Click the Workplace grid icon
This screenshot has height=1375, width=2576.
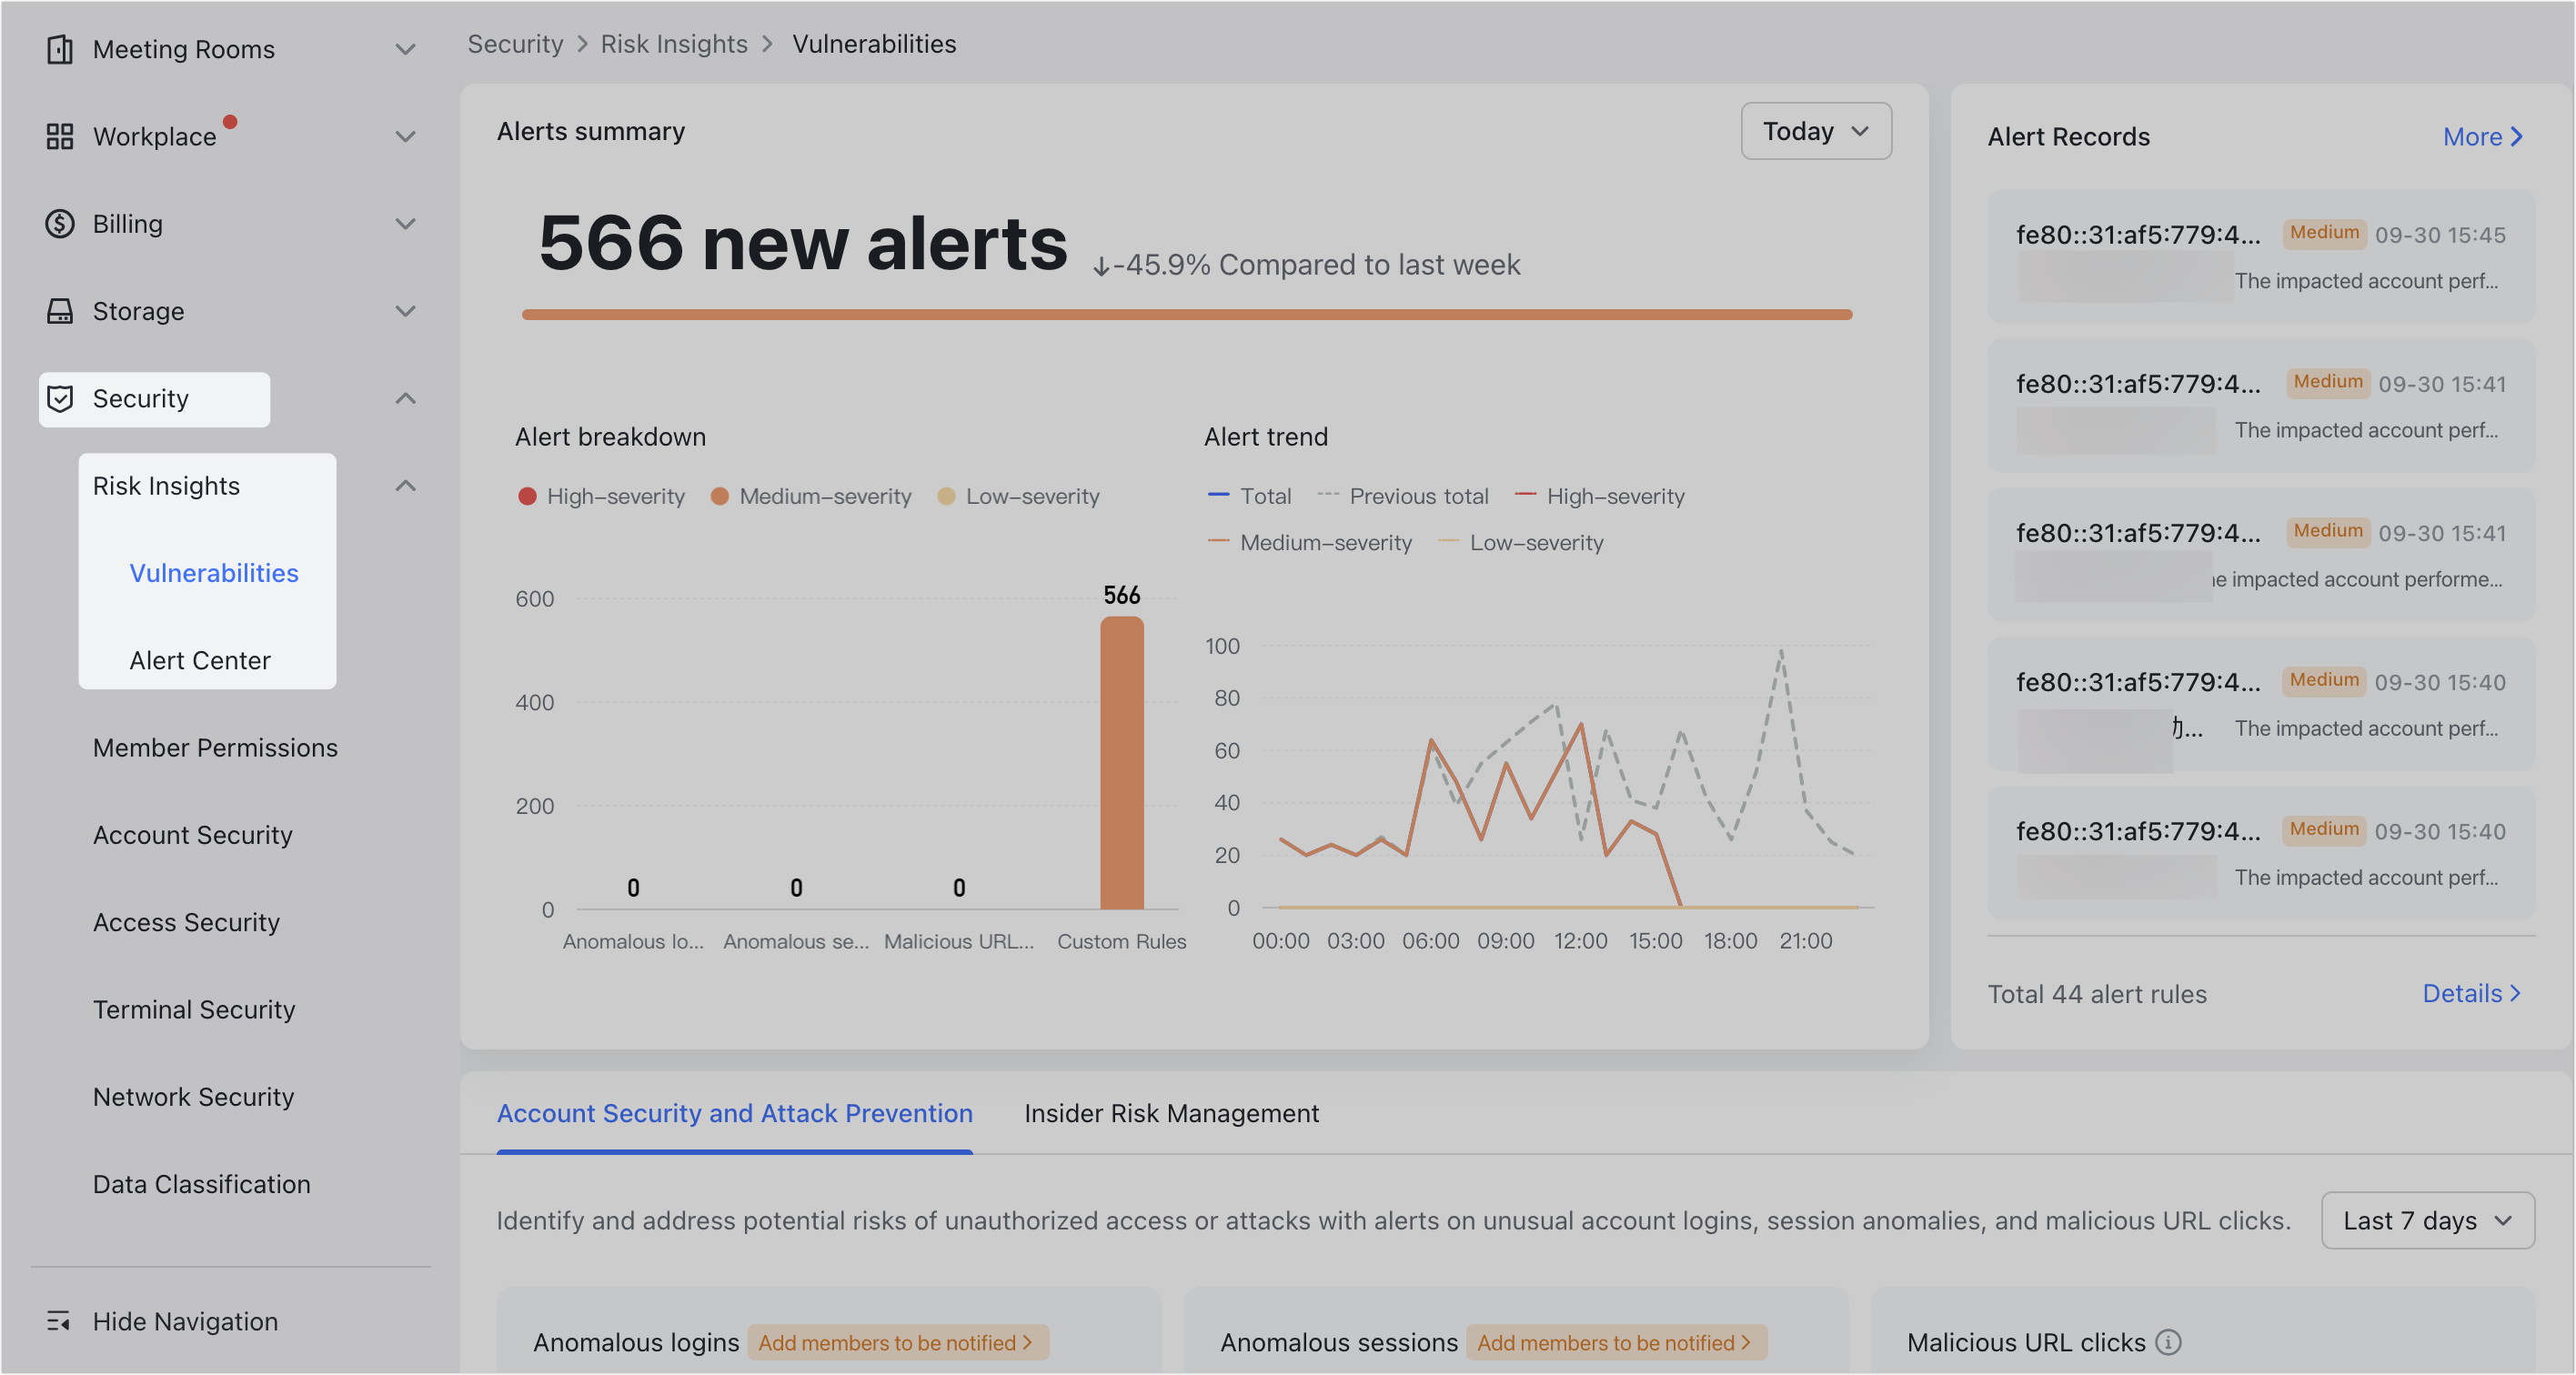point(61,136)
